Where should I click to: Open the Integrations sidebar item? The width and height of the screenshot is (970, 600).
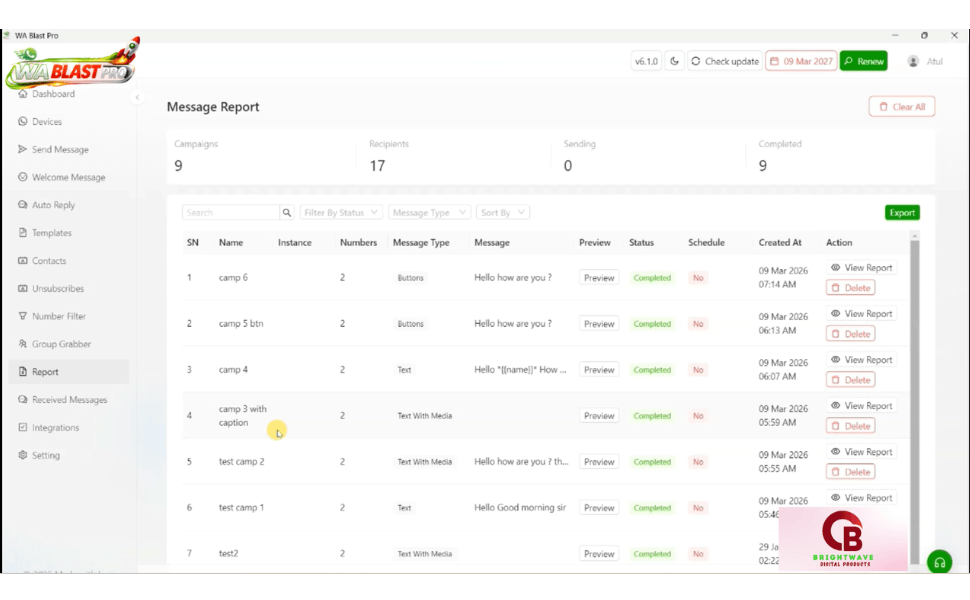coord(55,427)
